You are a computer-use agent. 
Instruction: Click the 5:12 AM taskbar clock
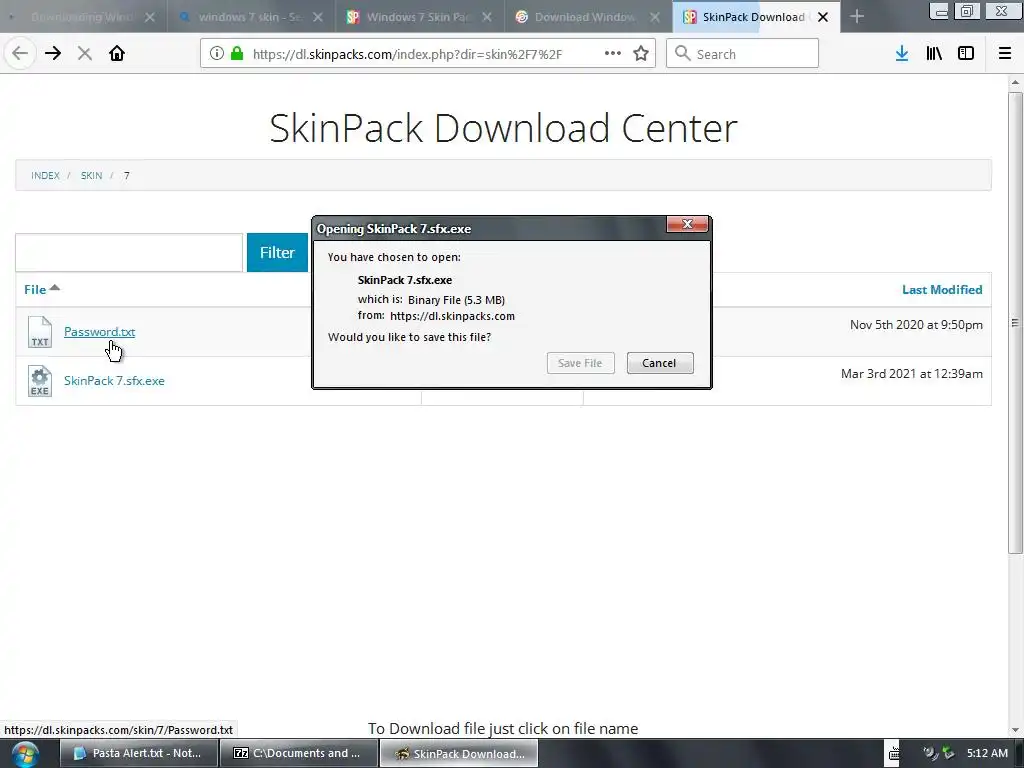(987, 754)
